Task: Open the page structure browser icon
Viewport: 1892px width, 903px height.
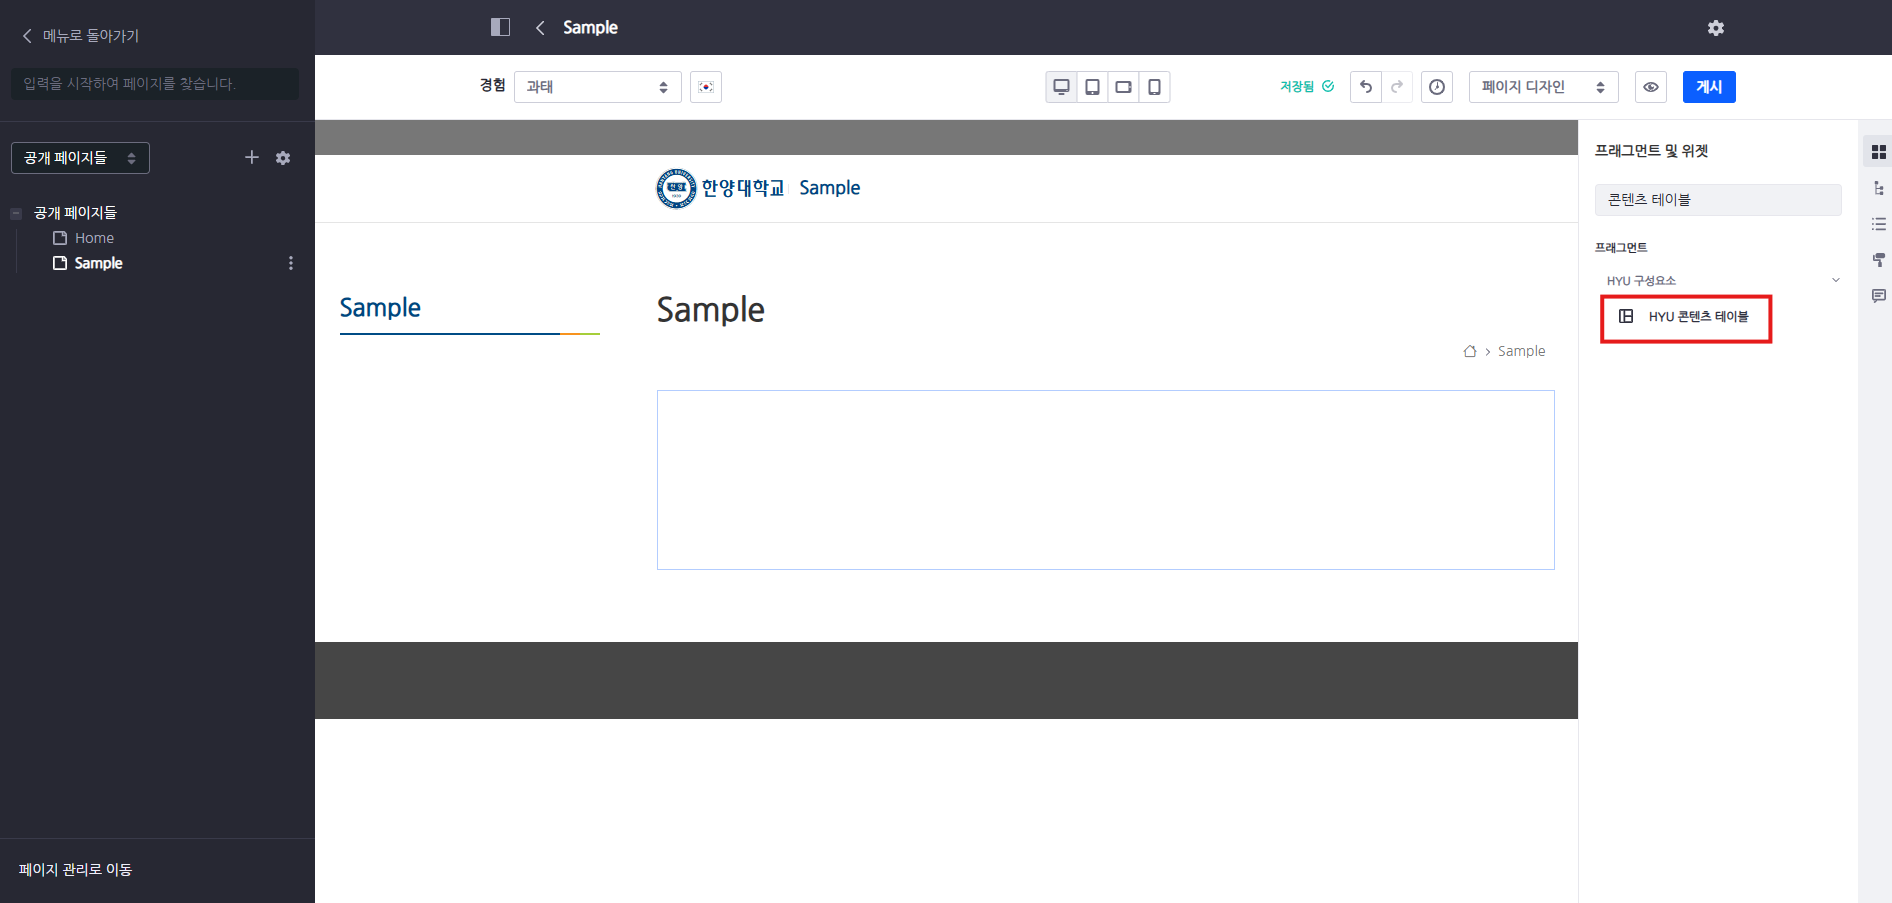Action: point(1879,188)
